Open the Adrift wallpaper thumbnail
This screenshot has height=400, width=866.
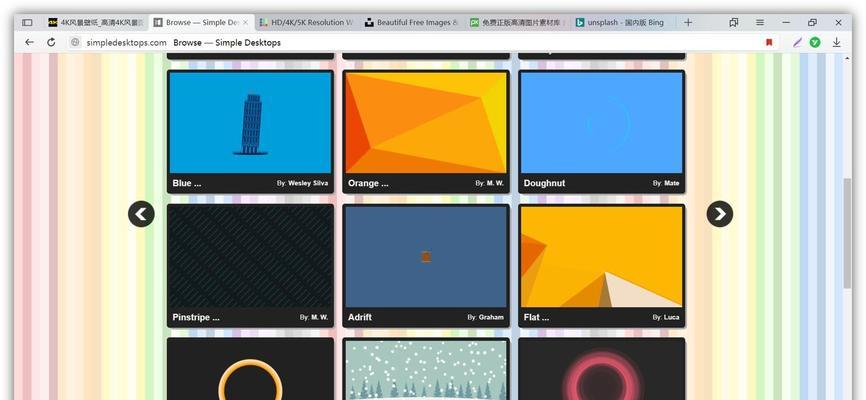click(426, 257)
